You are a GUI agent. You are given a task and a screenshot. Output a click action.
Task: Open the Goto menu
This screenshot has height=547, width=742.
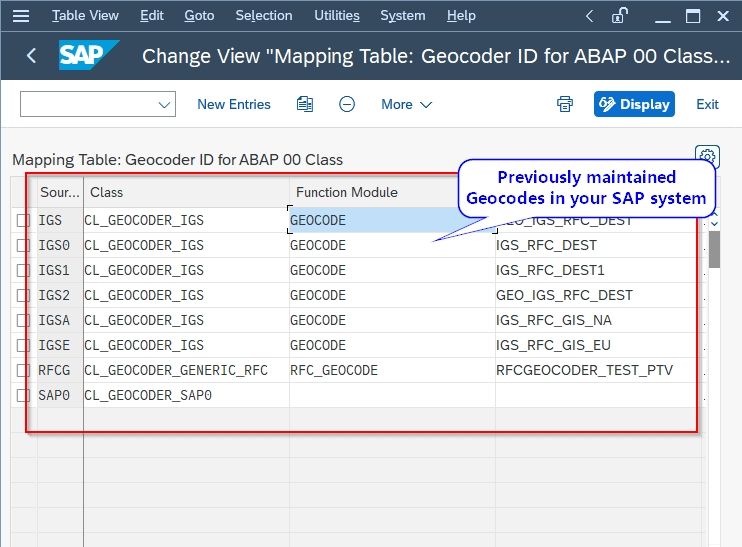[x=199, y=16]
